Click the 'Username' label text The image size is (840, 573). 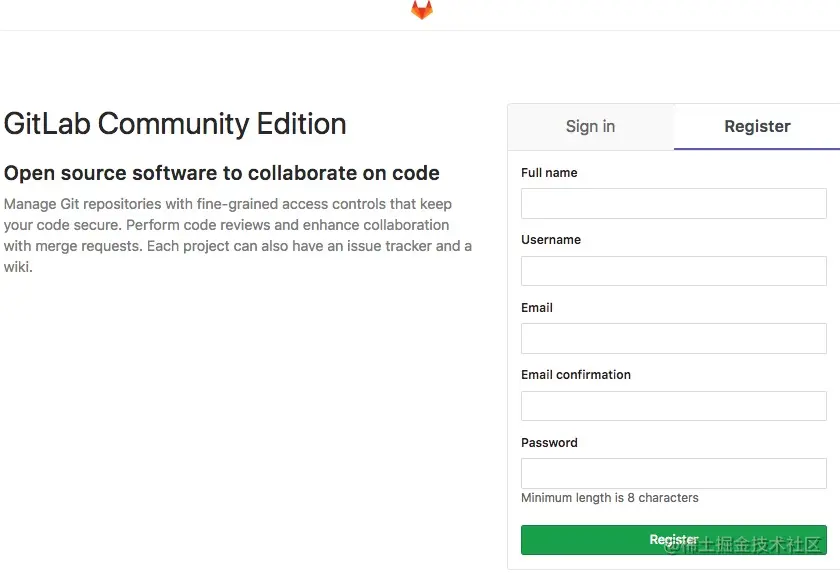[551, 240]
